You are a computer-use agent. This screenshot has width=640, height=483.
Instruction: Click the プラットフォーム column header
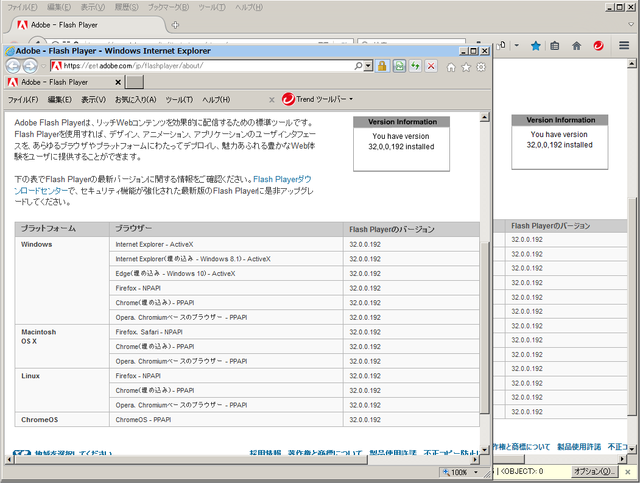pos(62,229)
